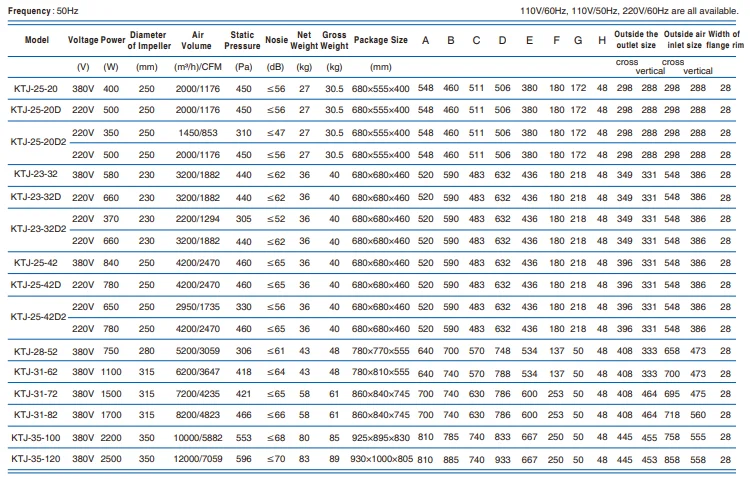The image size is (750, 479).
Task: Click the 10000/5882 air volume value
Action: [198, 438]
